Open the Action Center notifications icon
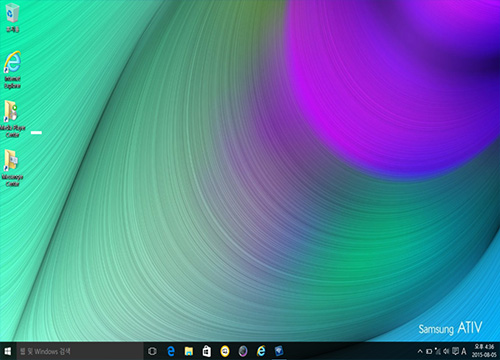 coord(455,351)
